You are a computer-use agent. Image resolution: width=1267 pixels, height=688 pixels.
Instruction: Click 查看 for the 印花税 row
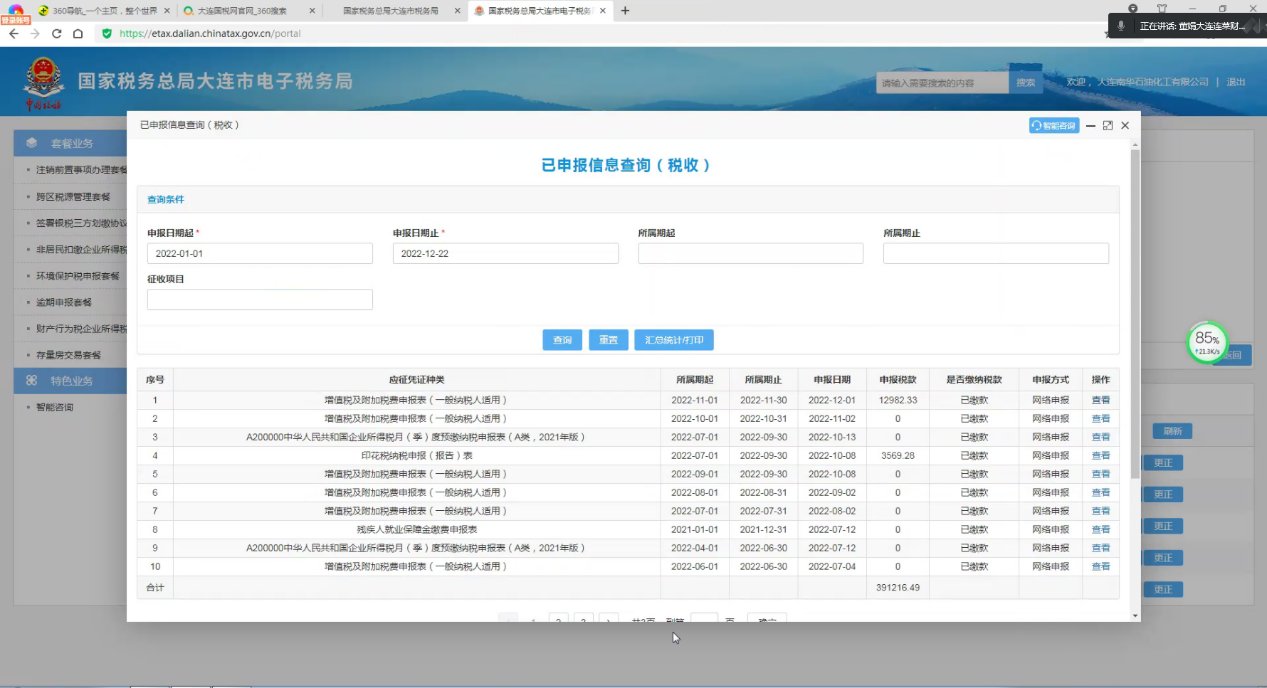click(x=1100, y=456)
